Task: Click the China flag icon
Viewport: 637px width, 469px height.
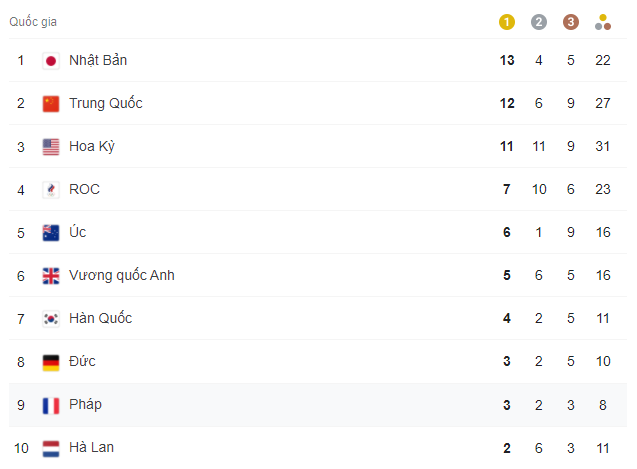Action: coord(51,104)
